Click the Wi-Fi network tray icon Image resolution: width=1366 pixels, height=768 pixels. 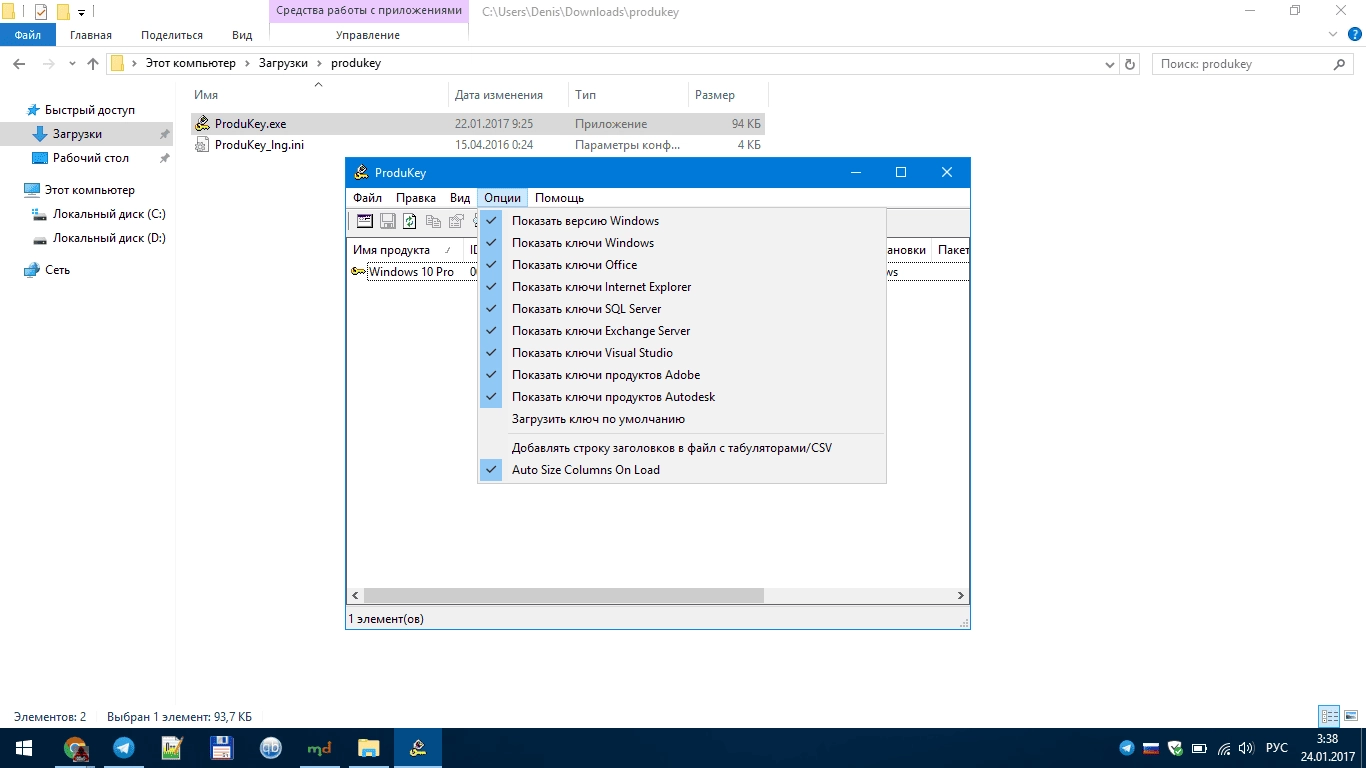1224,748
